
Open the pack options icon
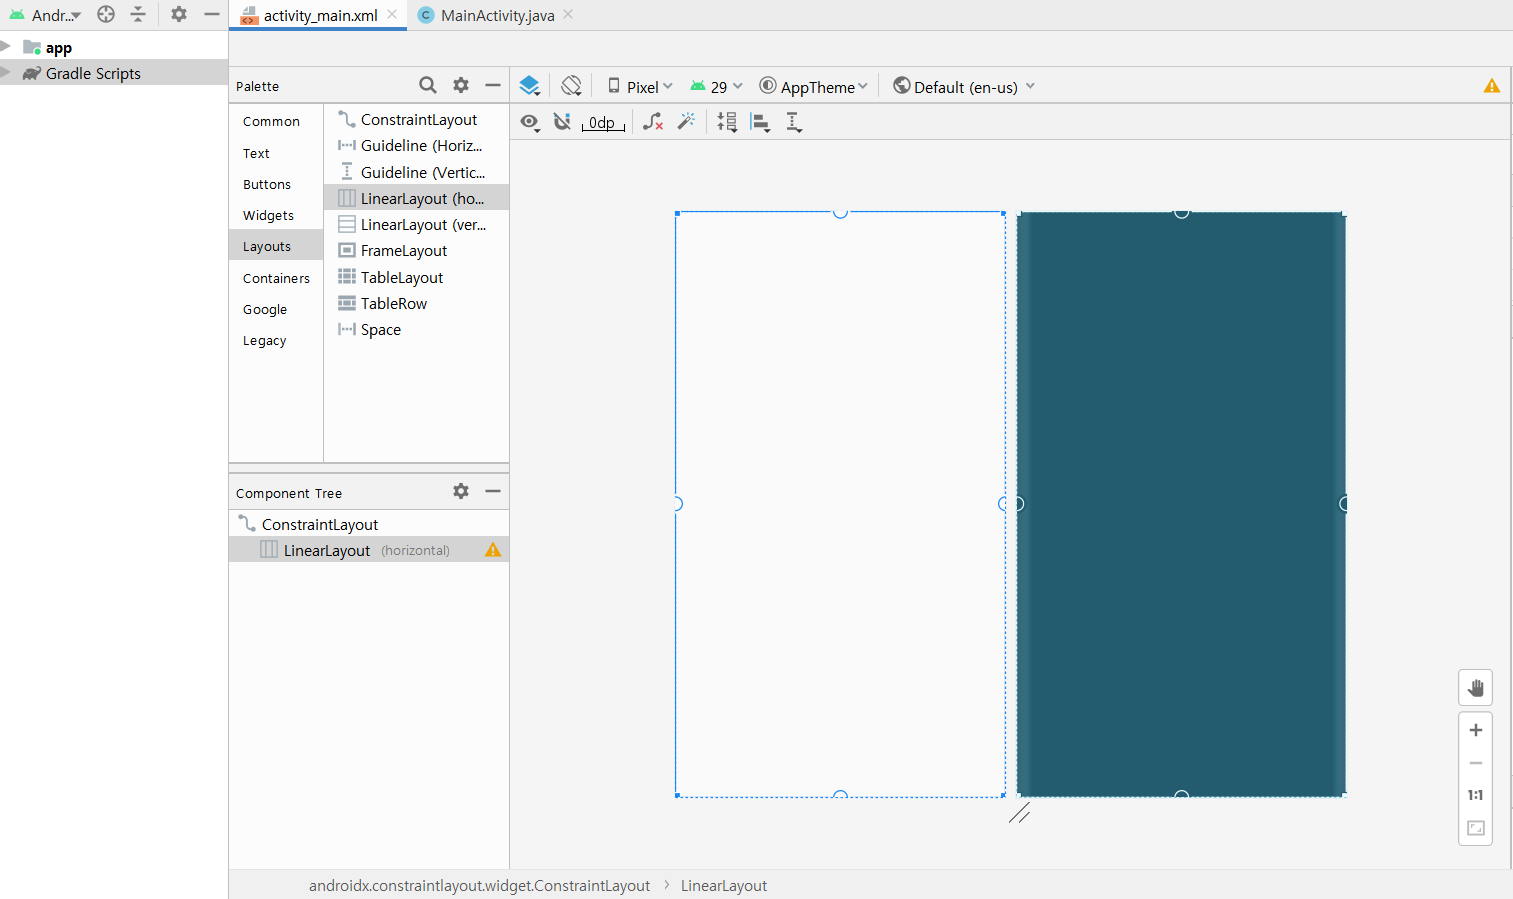727,122
